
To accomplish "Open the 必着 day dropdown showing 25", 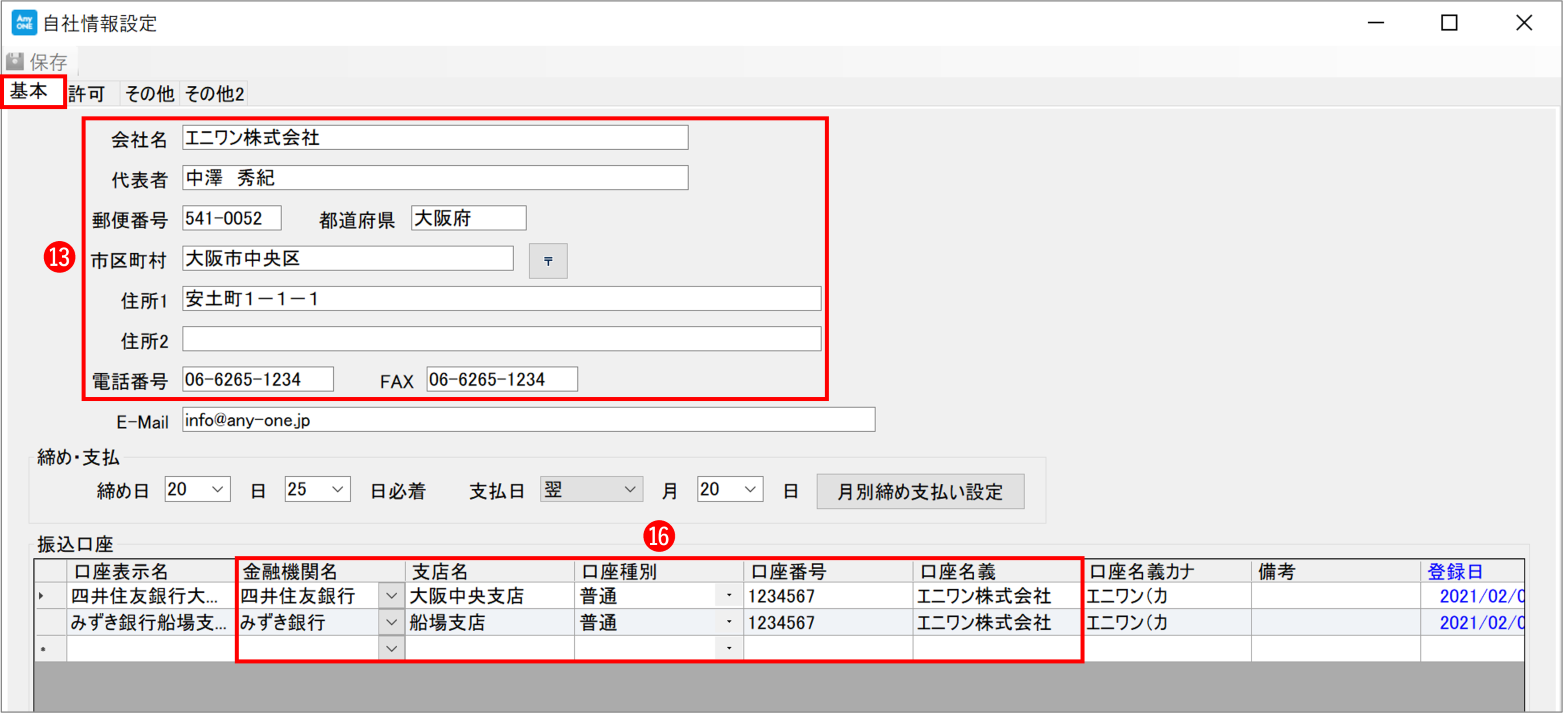I will pyautogui.click(x=338, y=490).
